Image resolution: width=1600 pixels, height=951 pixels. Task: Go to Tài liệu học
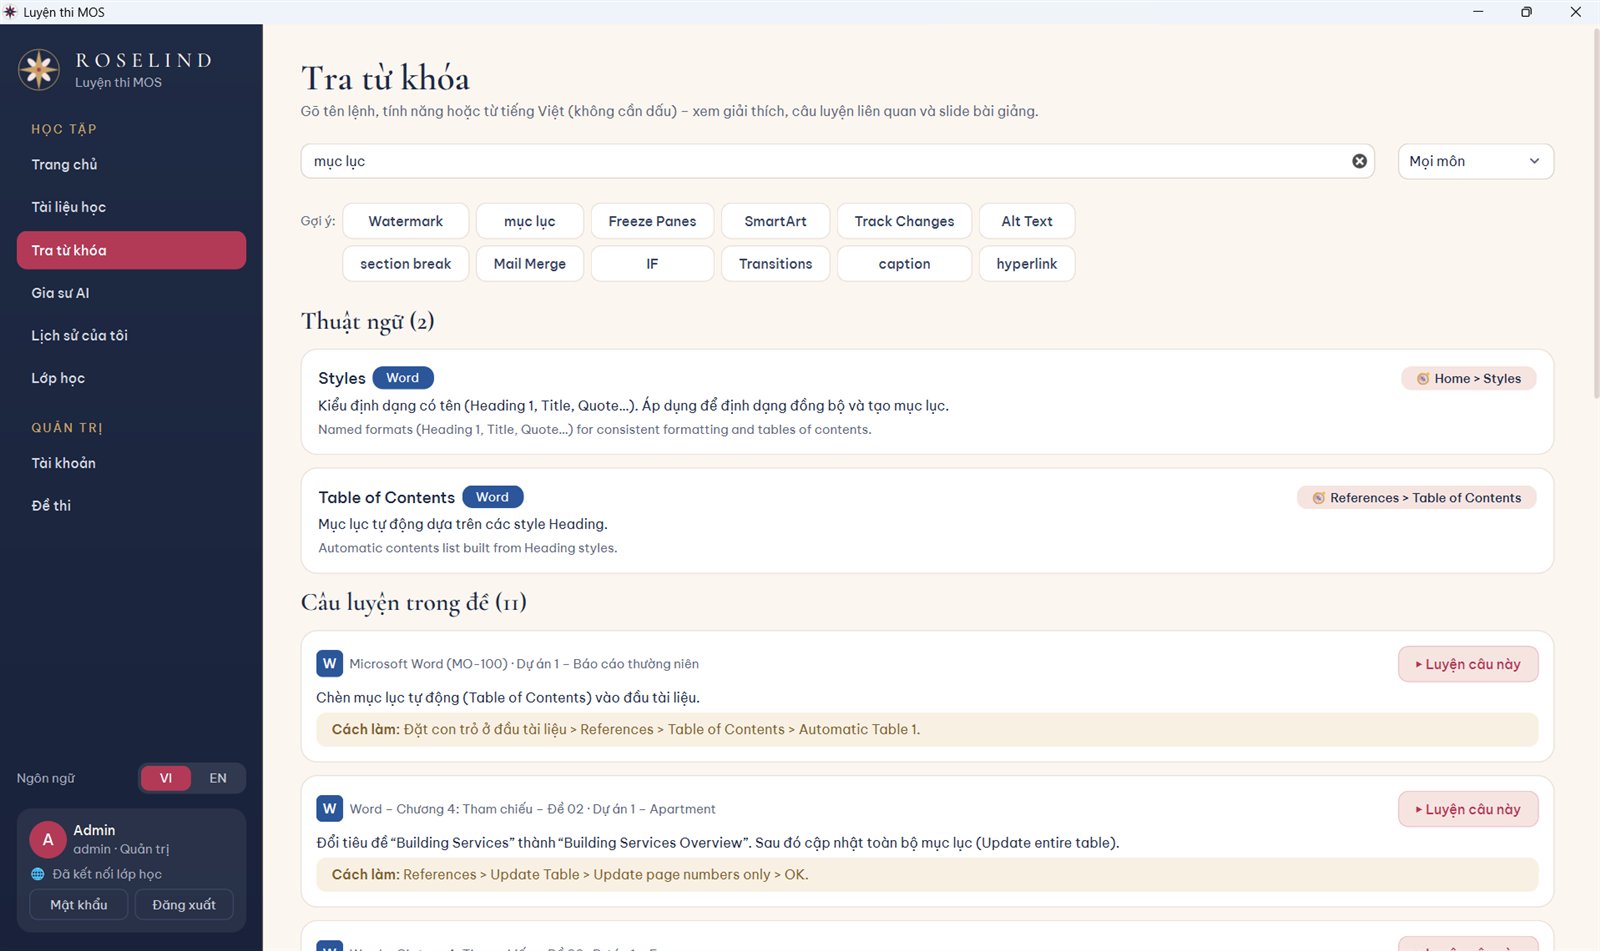(131, 207)
